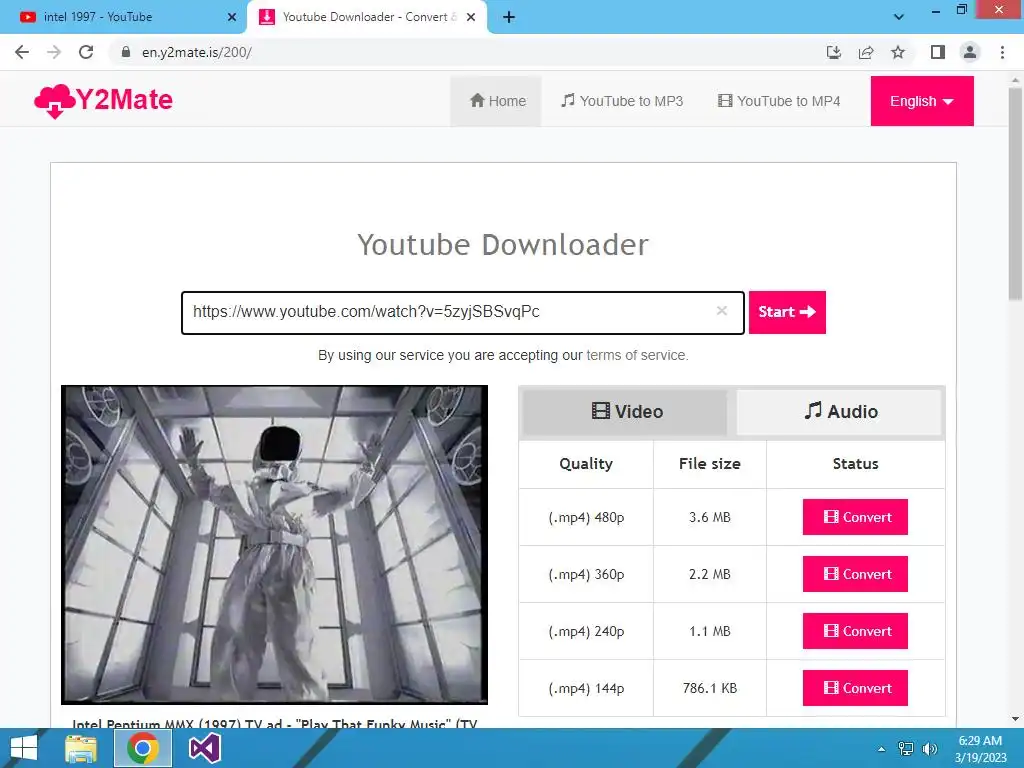Expand the English language dropdown
Viewport: 1024px width, 768px height.
921,101
